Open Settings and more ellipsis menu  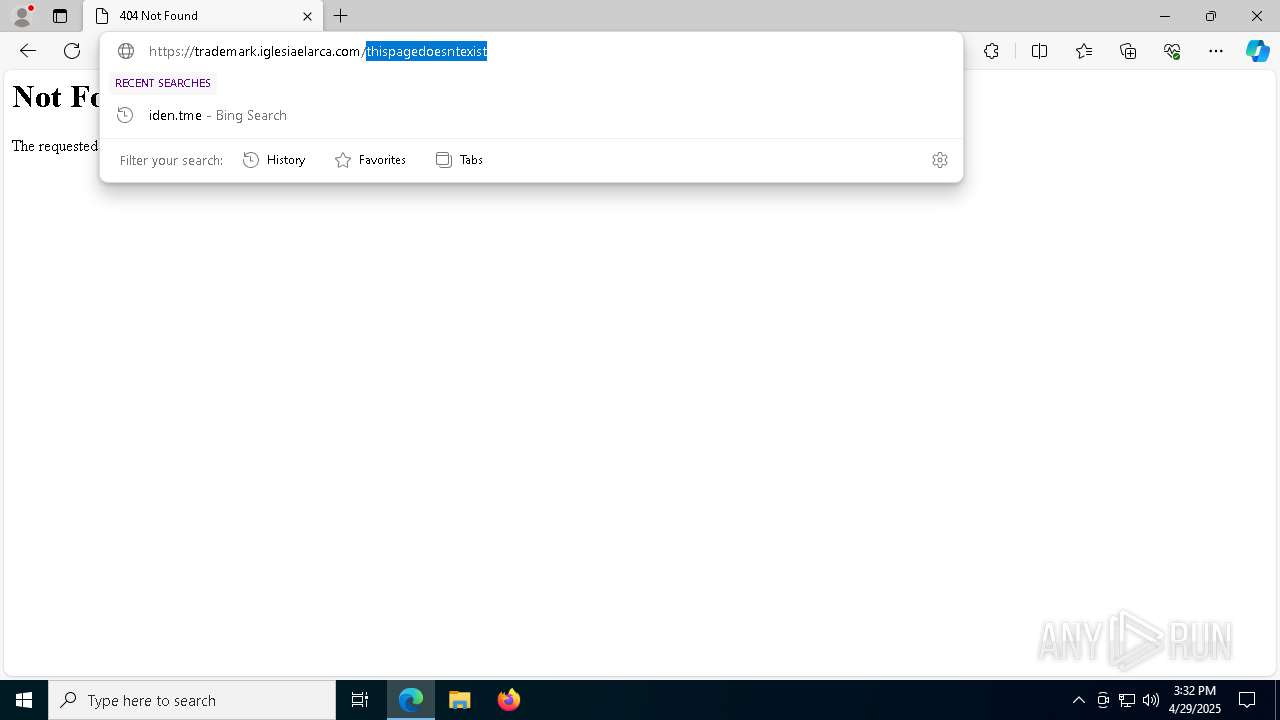pyautogui.click(x=1216, y=51)
